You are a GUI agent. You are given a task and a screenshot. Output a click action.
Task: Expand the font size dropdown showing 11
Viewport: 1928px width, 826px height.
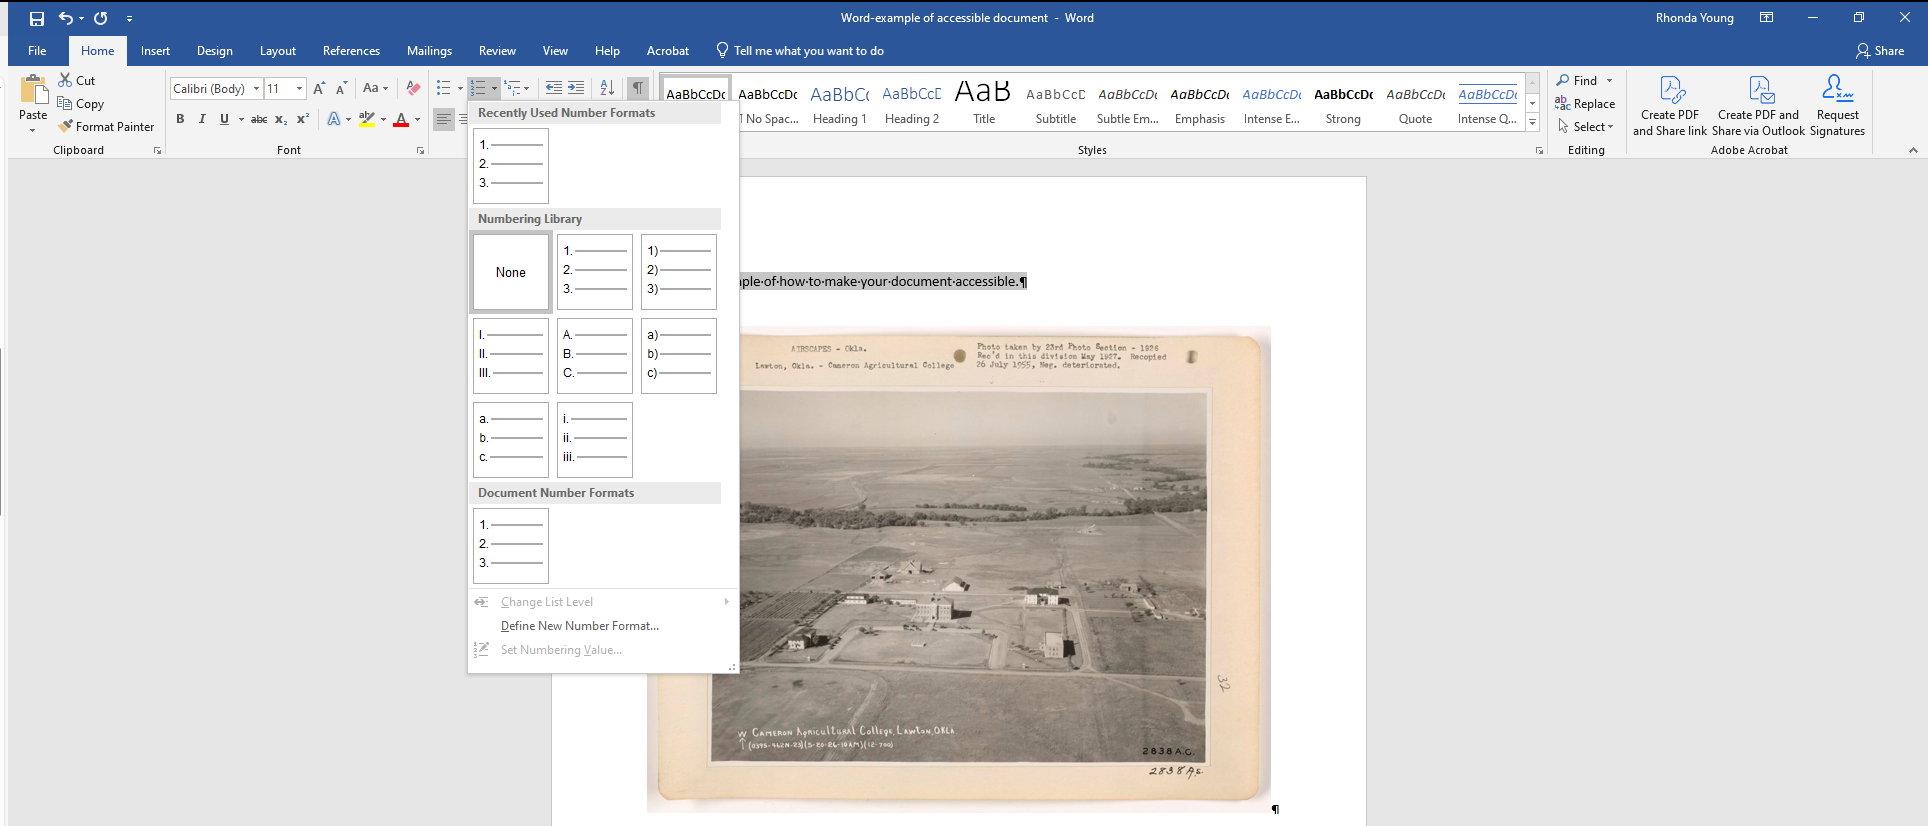pos(299,89)
